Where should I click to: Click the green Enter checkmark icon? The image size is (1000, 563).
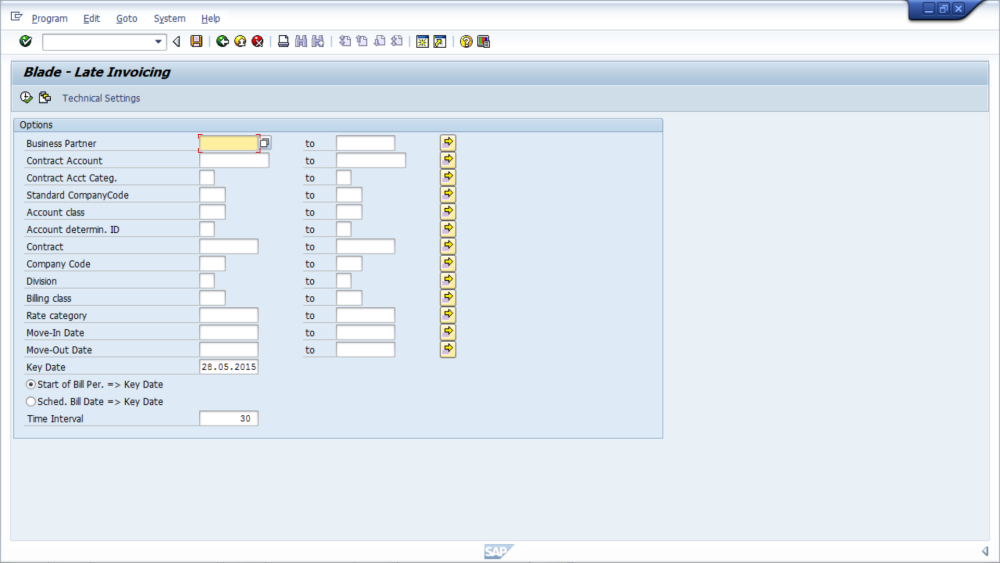[x=26, y=41]
